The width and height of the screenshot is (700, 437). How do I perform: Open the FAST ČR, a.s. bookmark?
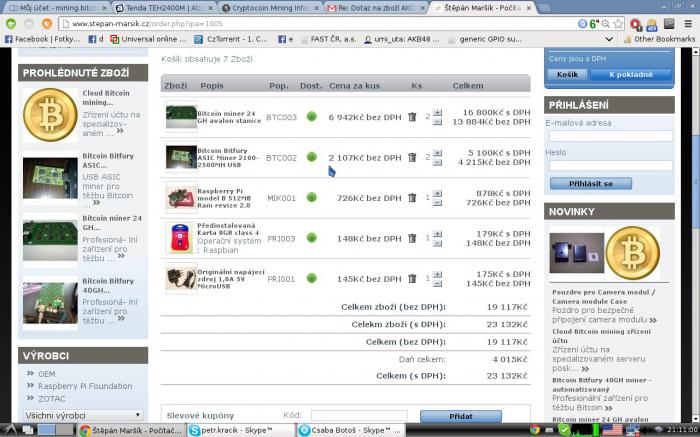coord(329,39)
